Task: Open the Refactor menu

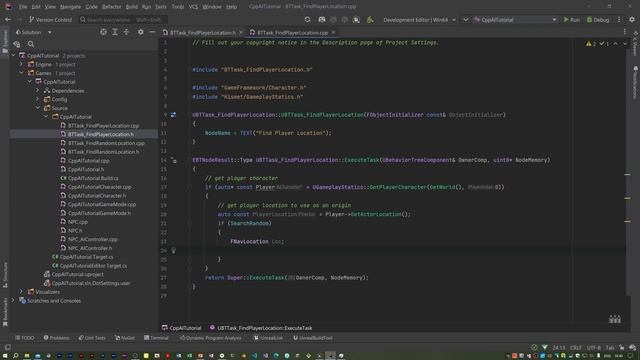Action: (111, 7)
